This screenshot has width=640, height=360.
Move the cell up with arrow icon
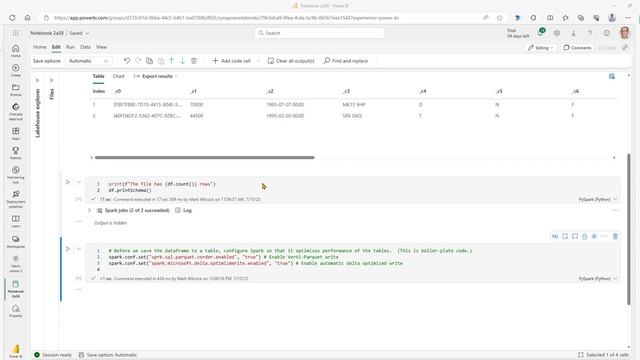[x=171, y=61]
